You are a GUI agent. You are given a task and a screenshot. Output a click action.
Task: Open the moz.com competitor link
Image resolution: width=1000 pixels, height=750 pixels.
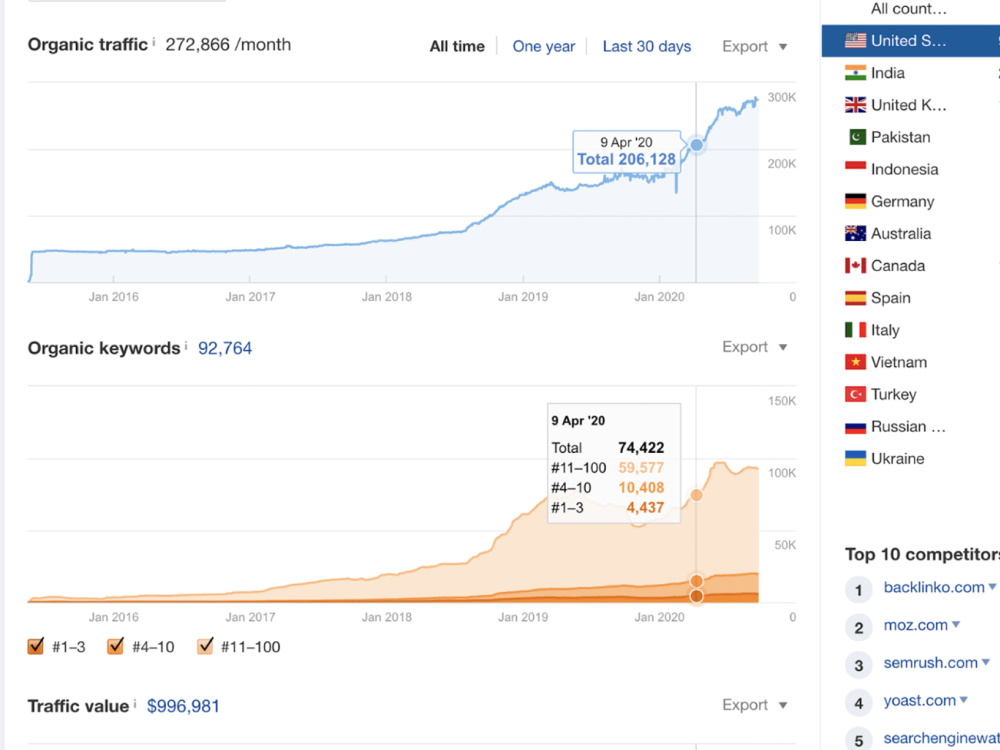[x=915, y=625]
